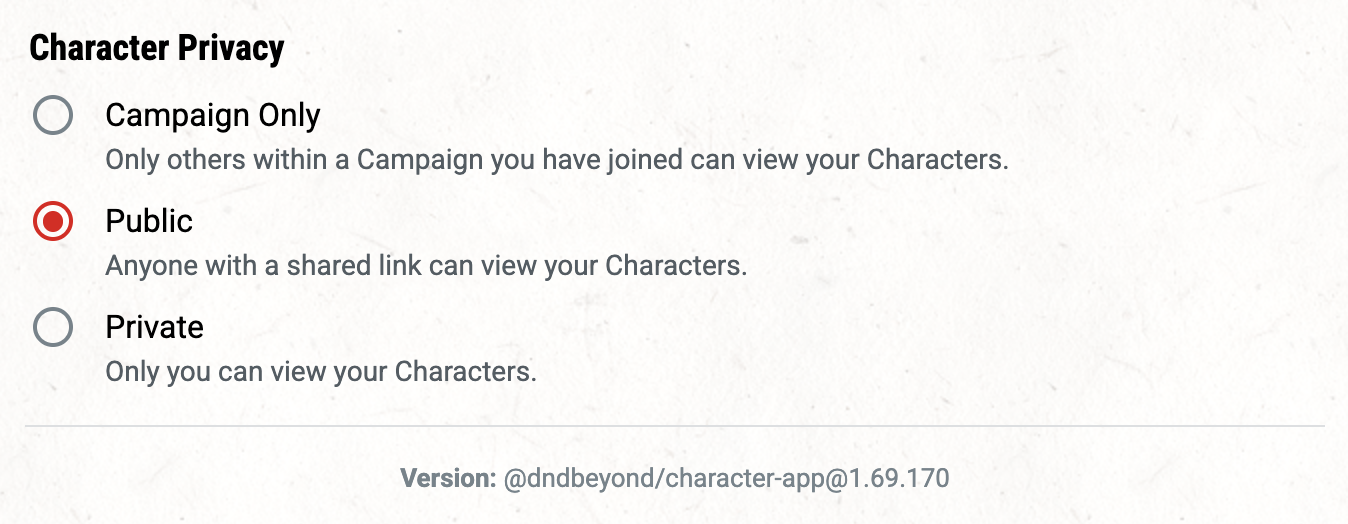Select the Campaign Only radio button

[x=53, y=115]
